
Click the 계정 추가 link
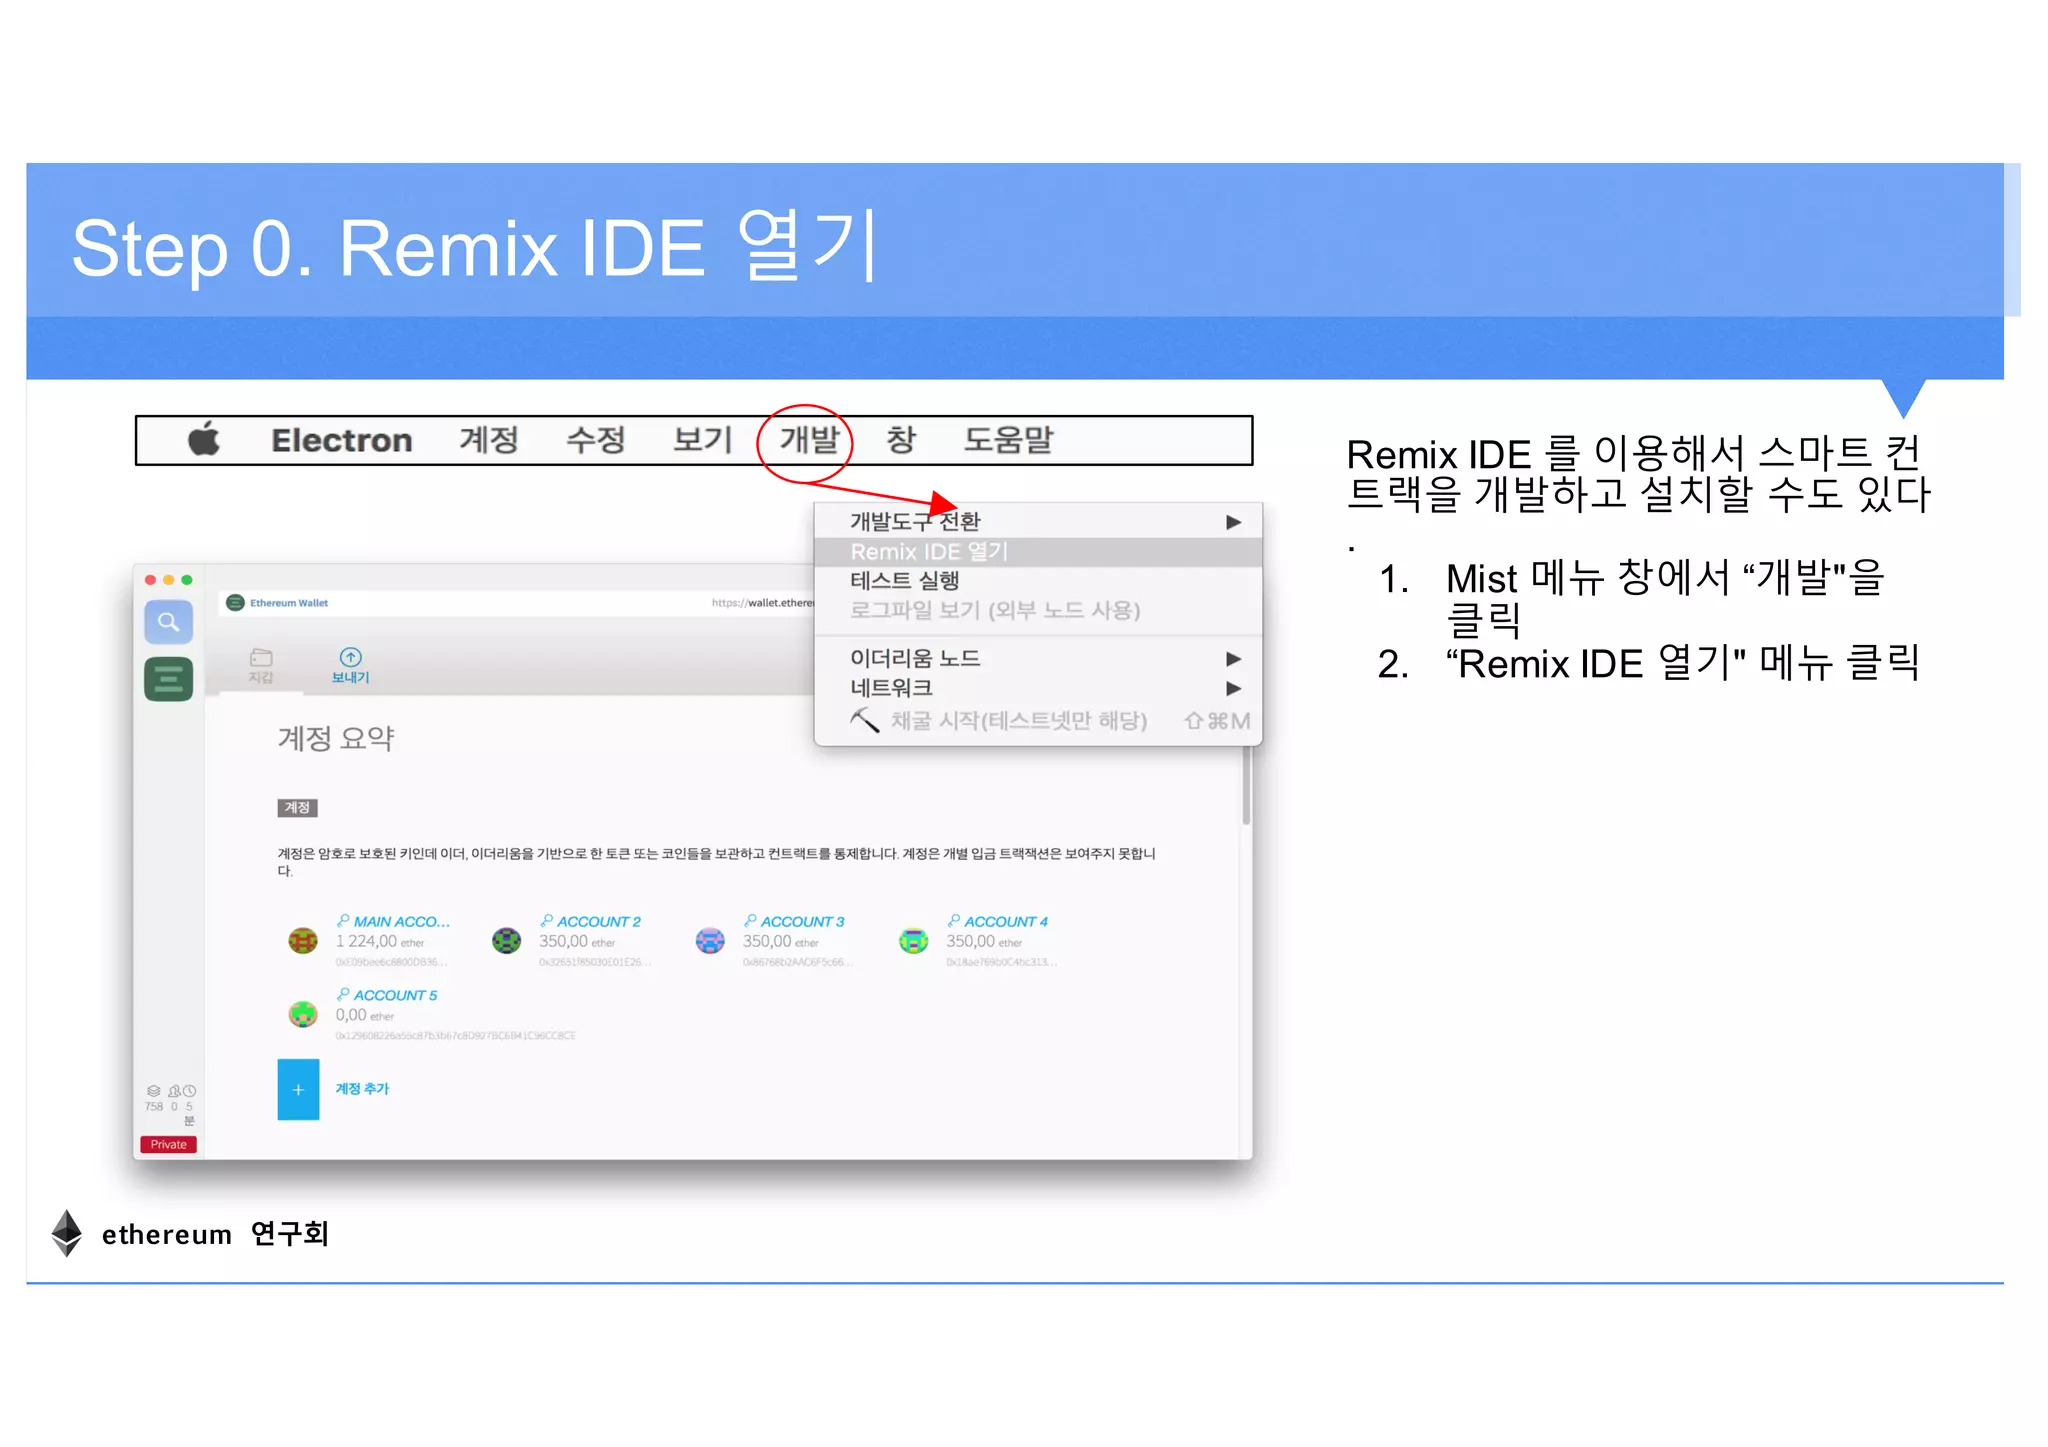point(362,1089)
